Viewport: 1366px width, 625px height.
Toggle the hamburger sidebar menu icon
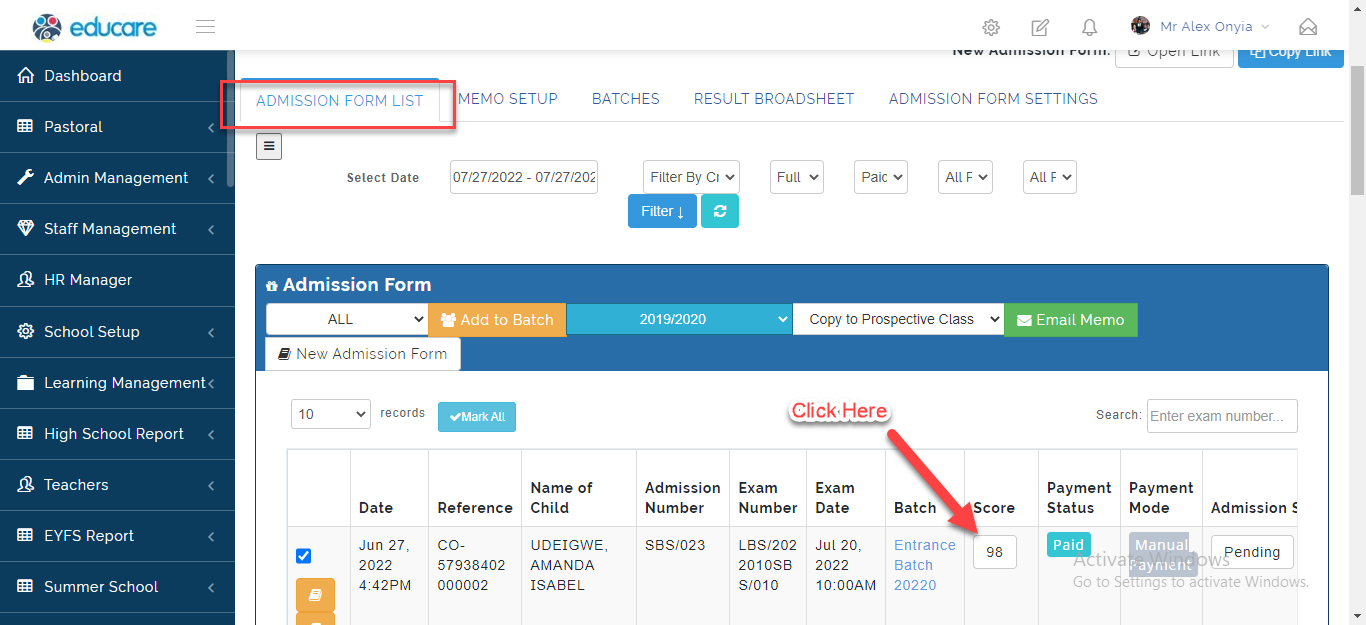(x=206, y=27)
